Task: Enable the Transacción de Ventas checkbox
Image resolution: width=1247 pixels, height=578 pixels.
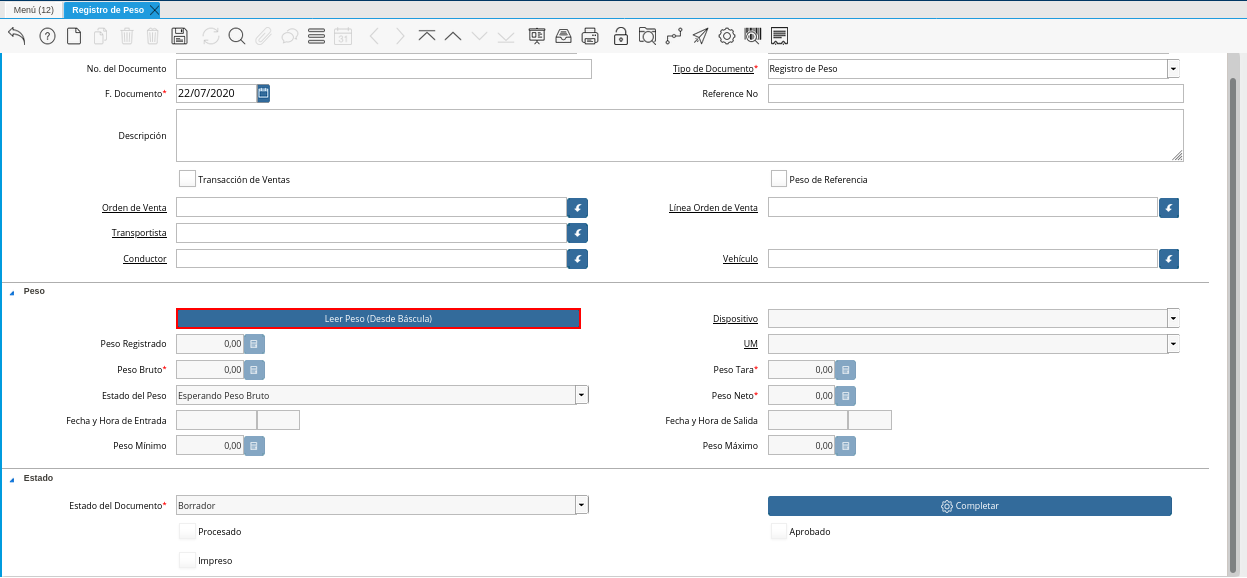Action: click(187, 179)
